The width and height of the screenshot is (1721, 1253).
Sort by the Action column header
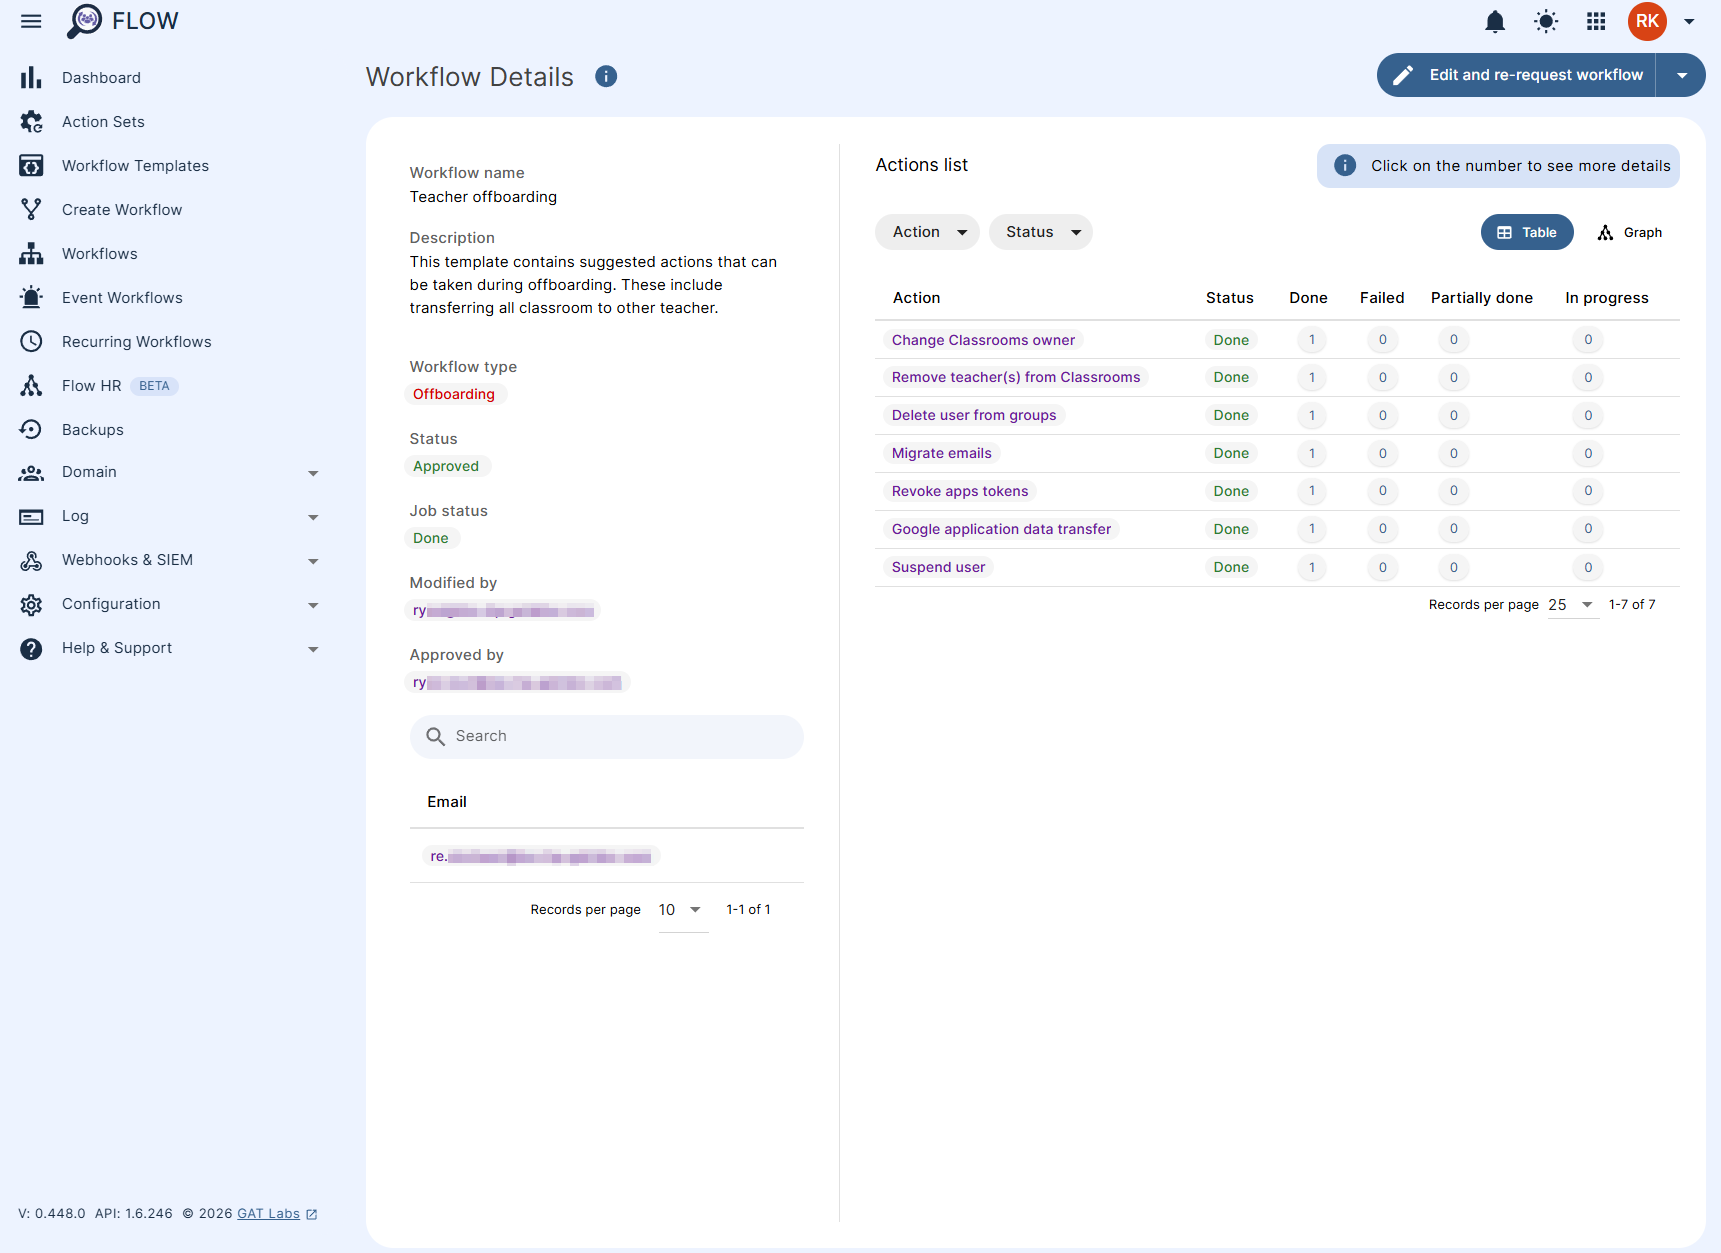coord(916,298)
